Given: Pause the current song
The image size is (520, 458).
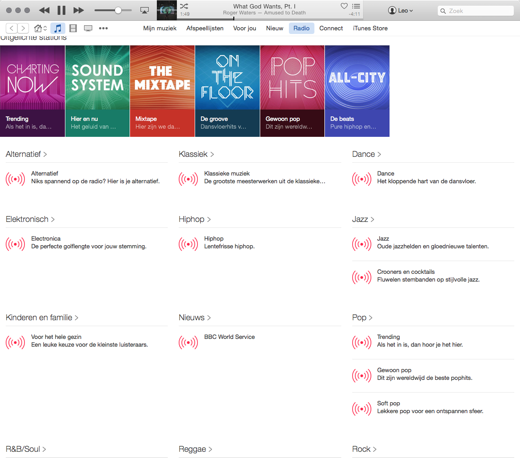Looking at the screenshot, I should [61, 10].
